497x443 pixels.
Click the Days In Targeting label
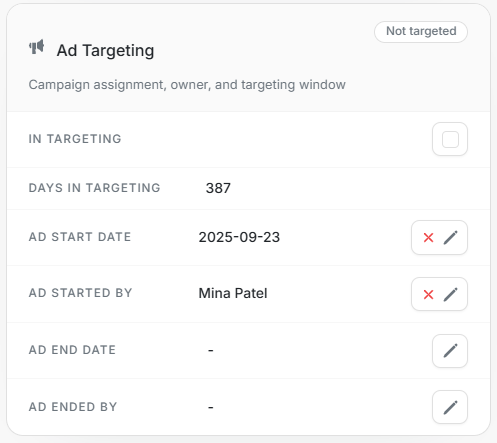point(94,188)
